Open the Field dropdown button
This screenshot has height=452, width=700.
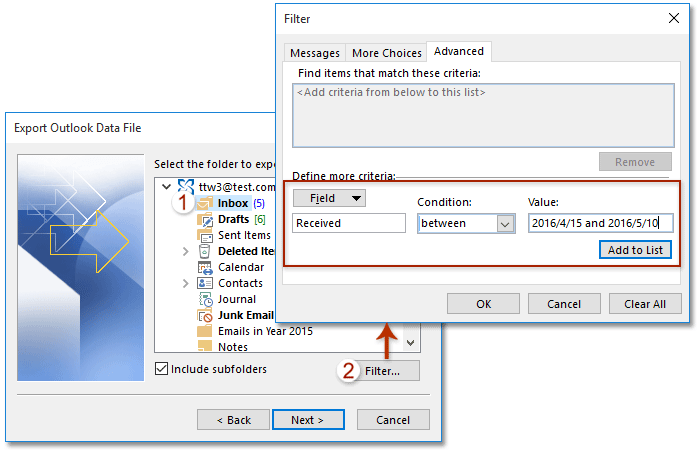(329, 198)
